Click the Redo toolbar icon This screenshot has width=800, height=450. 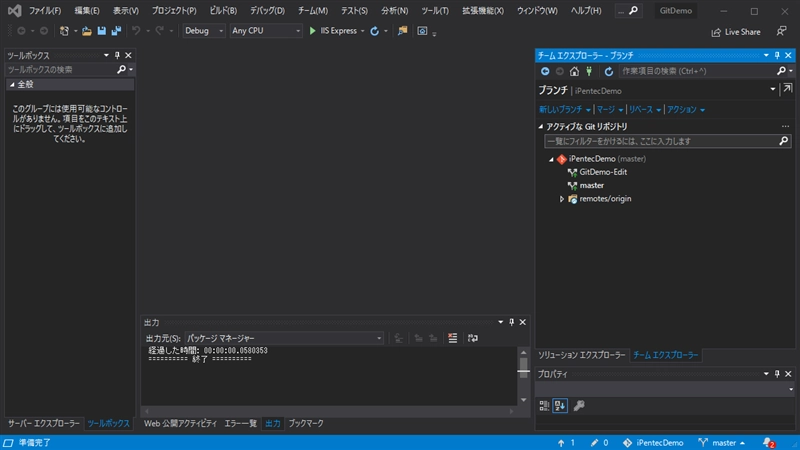[159, 31]
